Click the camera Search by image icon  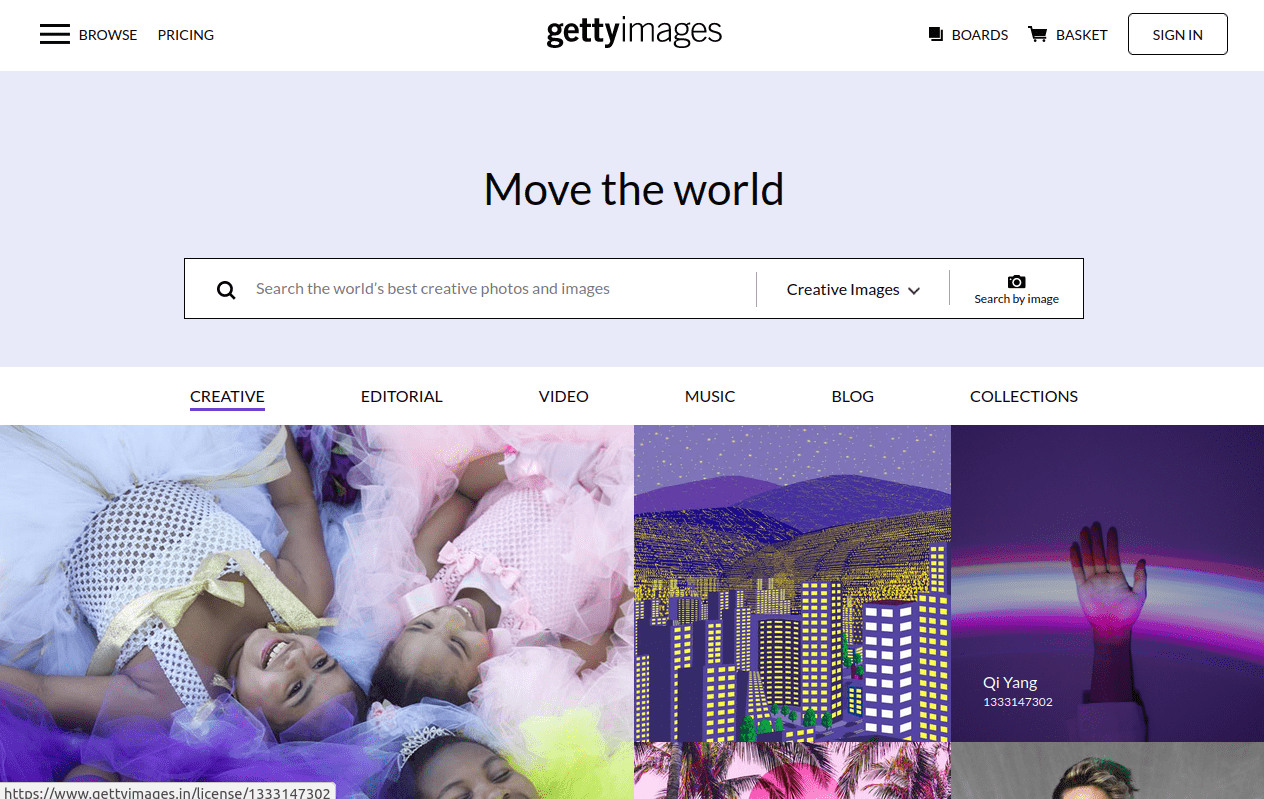pos(1016,282)
